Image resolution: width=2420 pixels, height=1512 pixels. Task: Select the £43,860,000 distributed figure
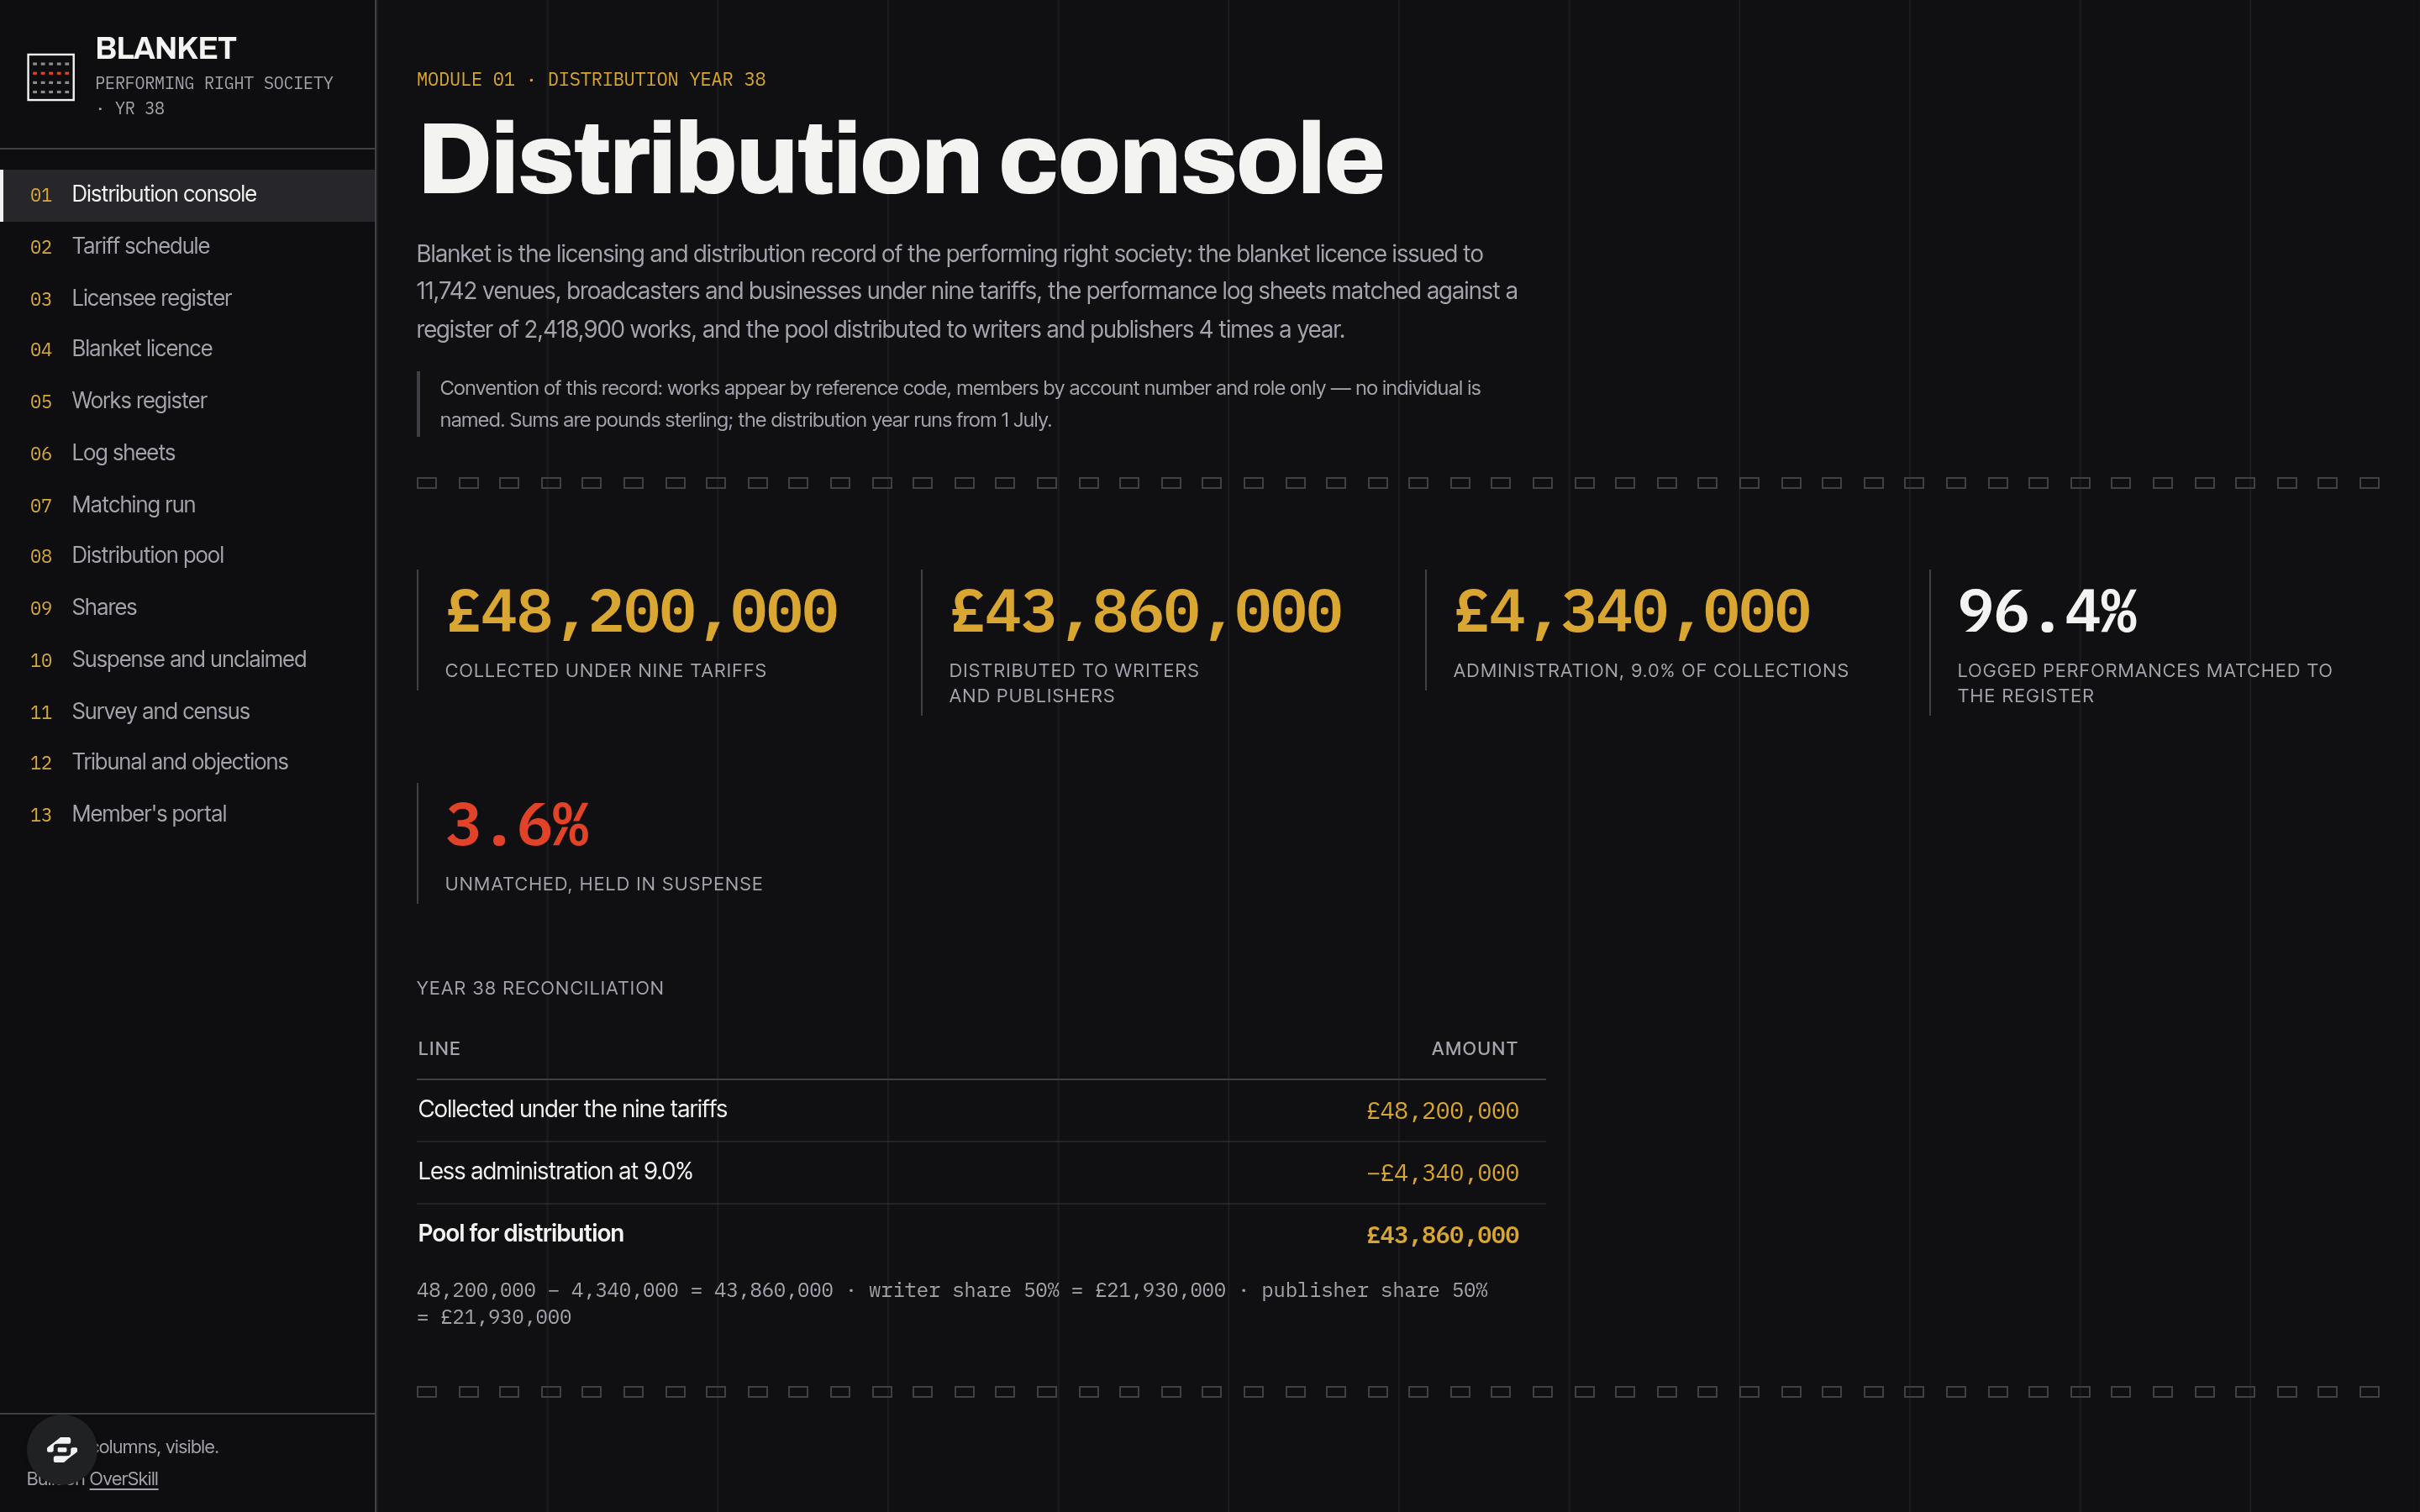tap(1146, 611)
